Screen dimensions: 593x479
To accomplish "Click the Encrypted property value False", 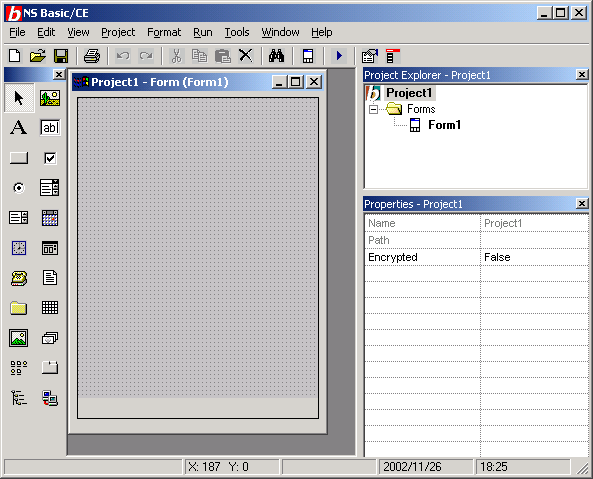I will coord(534,257).
